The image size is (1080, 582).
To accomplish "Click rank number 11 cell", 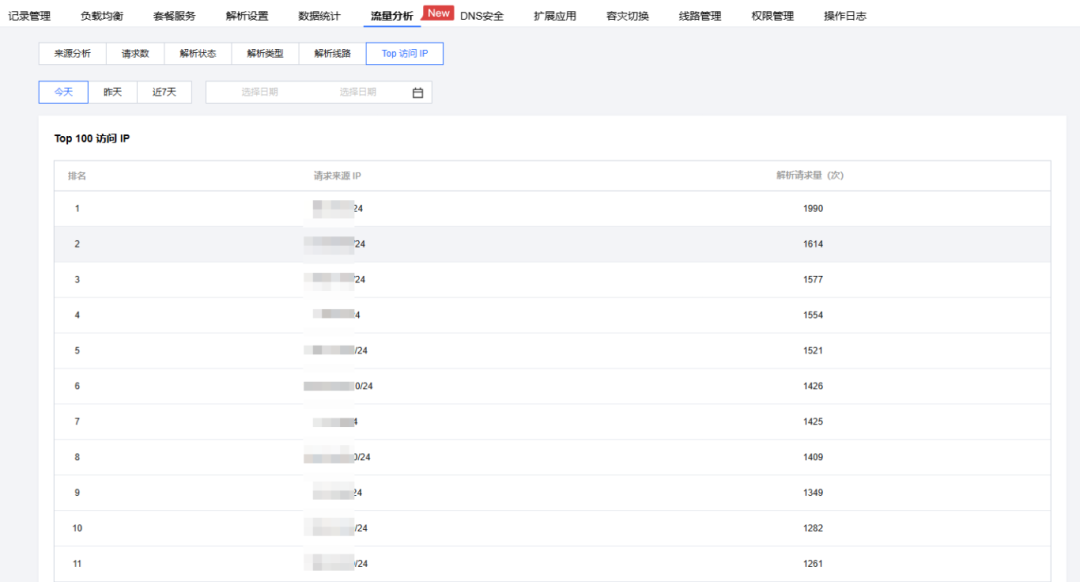I will coord(77,563).
